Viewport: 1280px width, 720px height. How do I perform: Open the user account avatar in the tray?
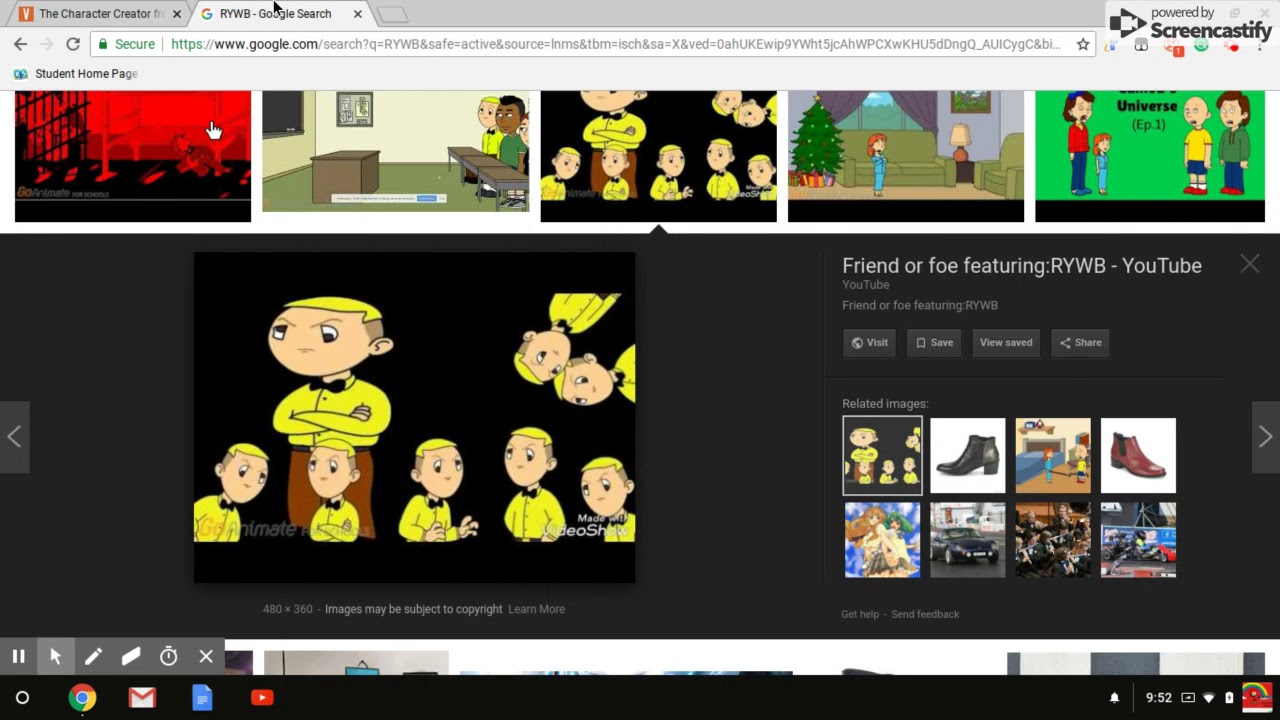click(x=1256, y=697)
